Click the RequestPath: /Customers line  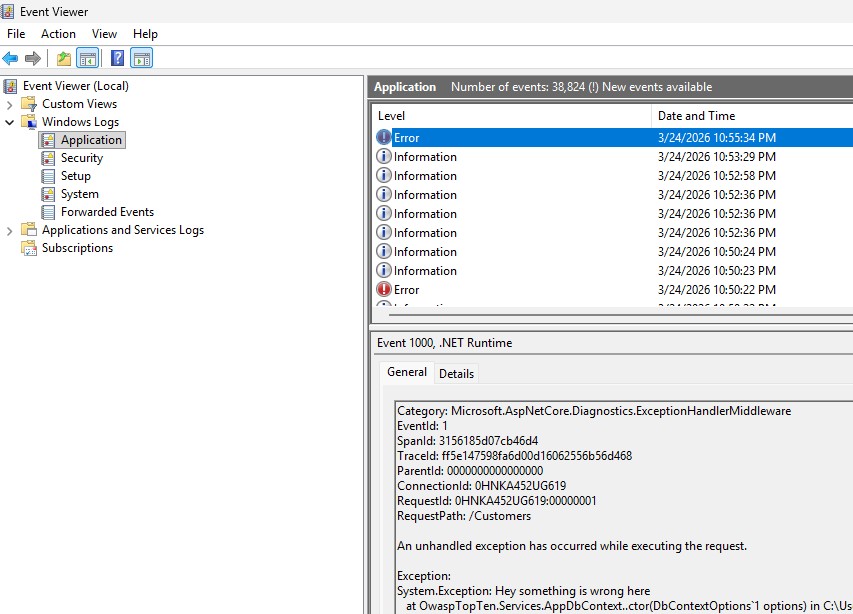463,516
